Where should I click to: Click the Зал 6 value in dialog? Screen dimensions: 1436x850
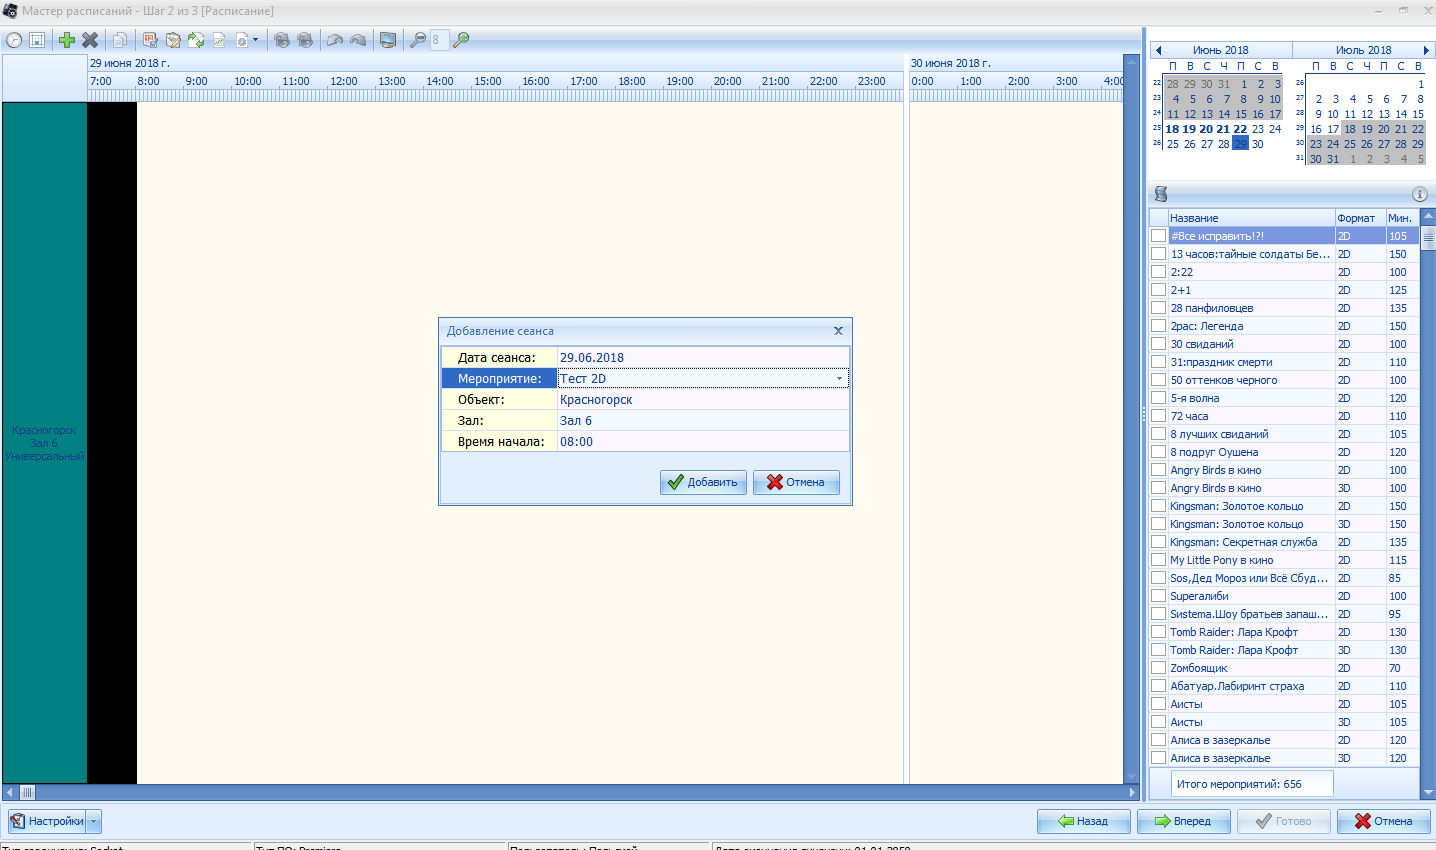[703, 420]
